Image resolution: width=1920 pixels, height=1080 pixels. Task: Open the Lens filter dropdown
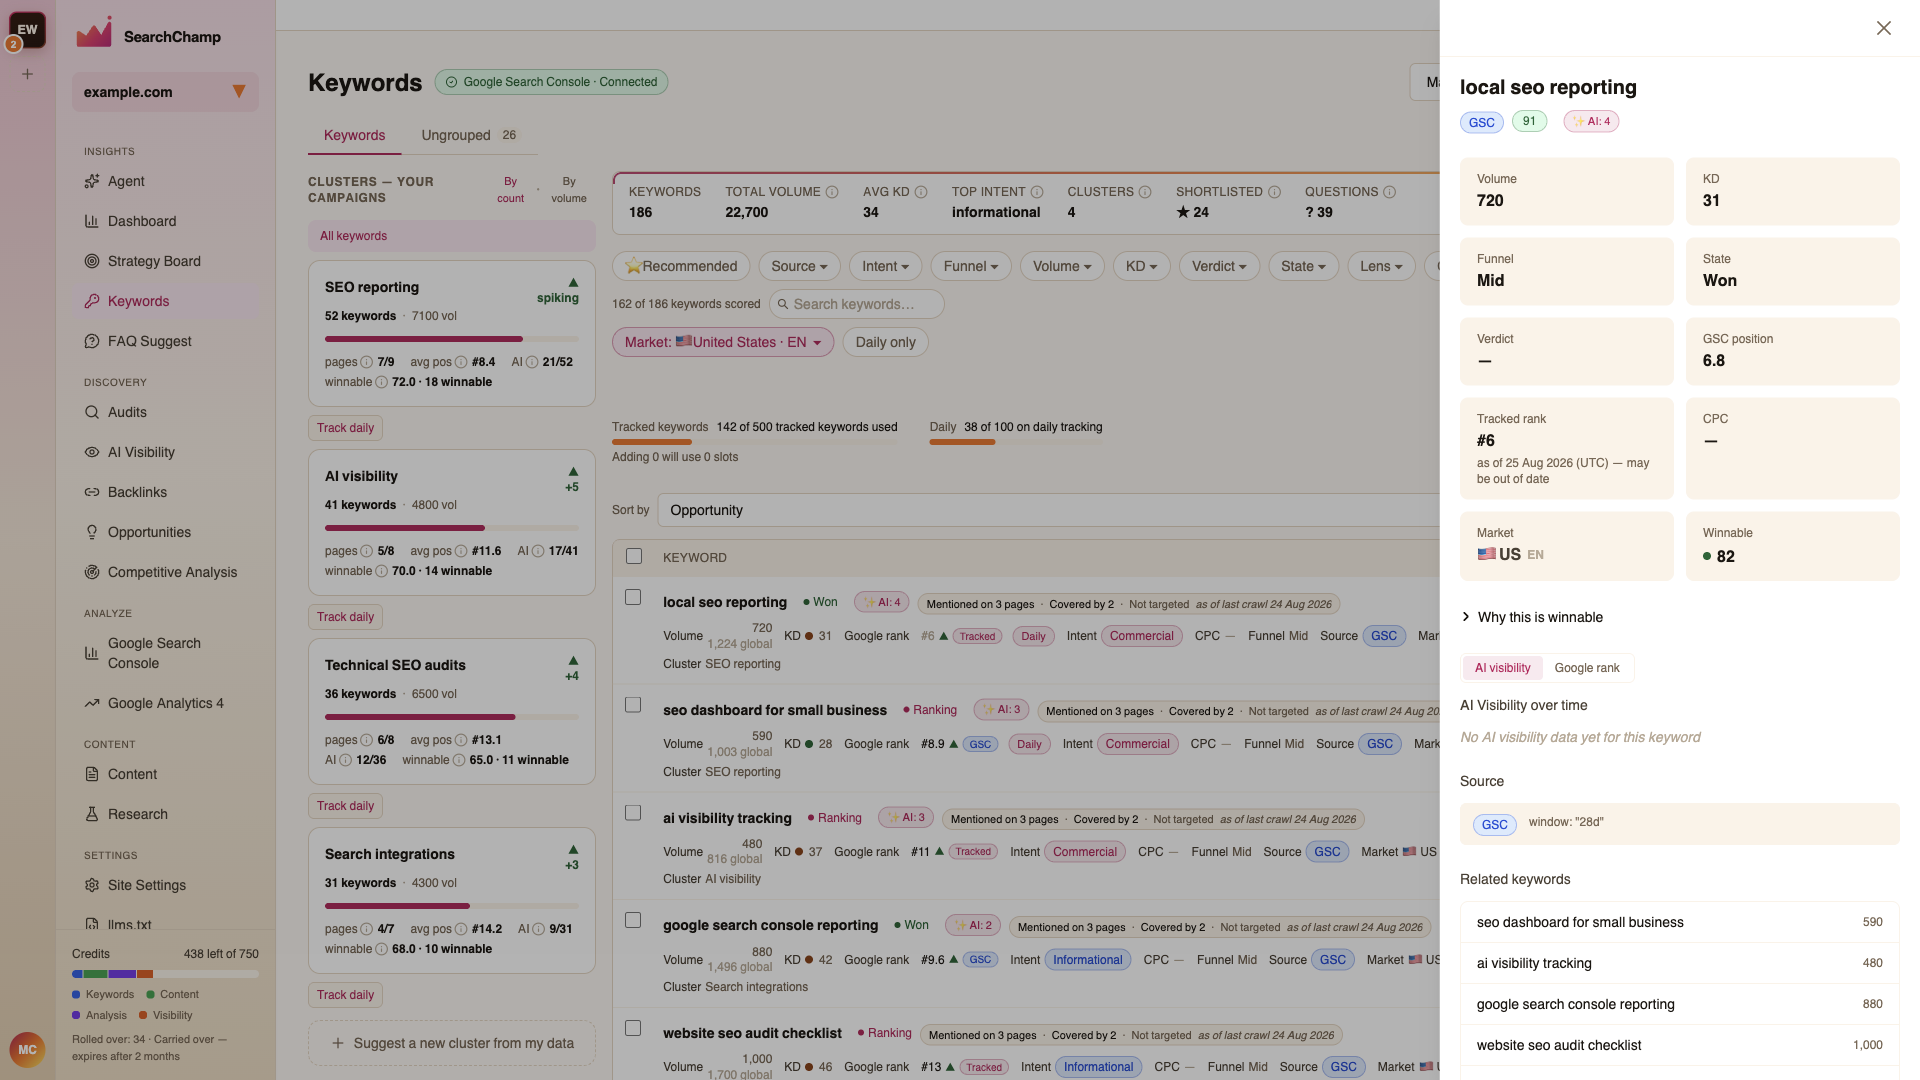pos(1381,266)
